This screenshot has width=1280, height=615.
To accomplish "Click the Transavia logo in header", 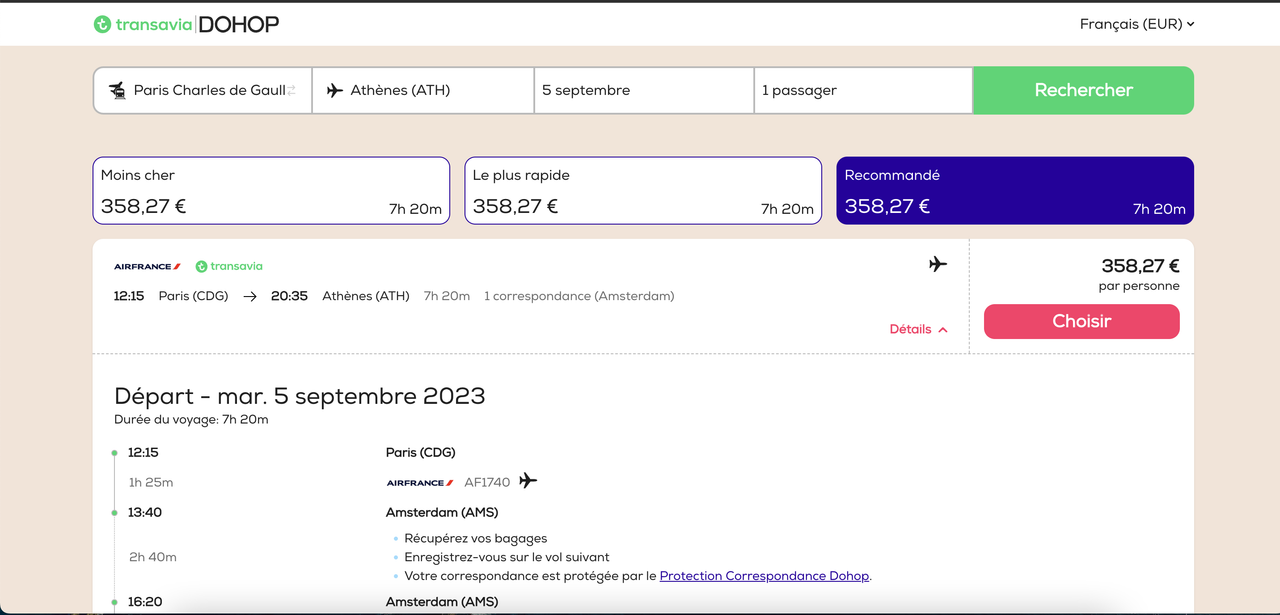I will [x=142, y=24].
